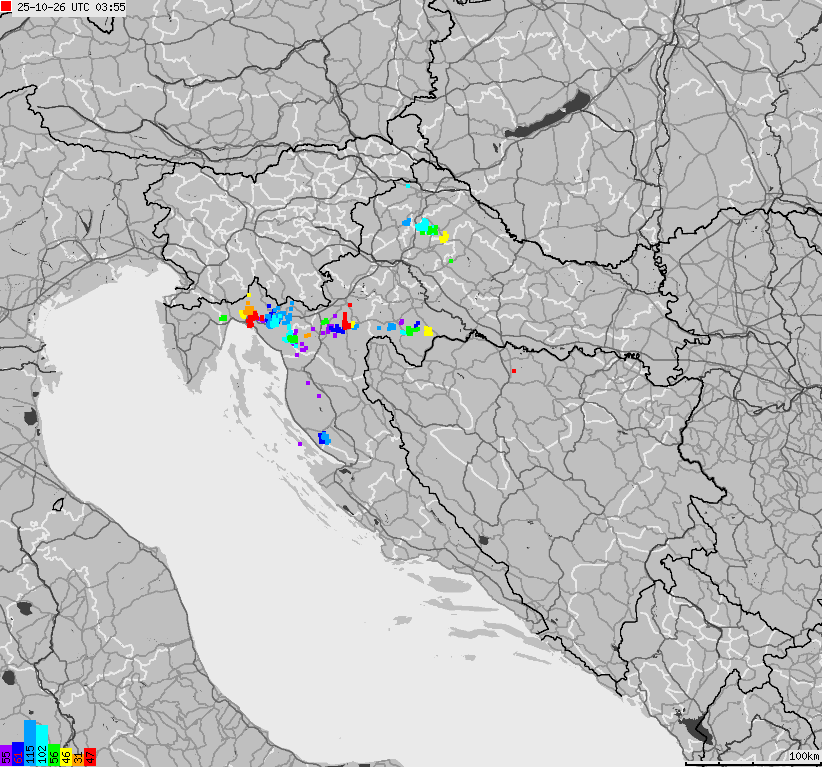
Task: Click the small red strike marker above the blue-purple cluster
Action: (x=350, y=305)
